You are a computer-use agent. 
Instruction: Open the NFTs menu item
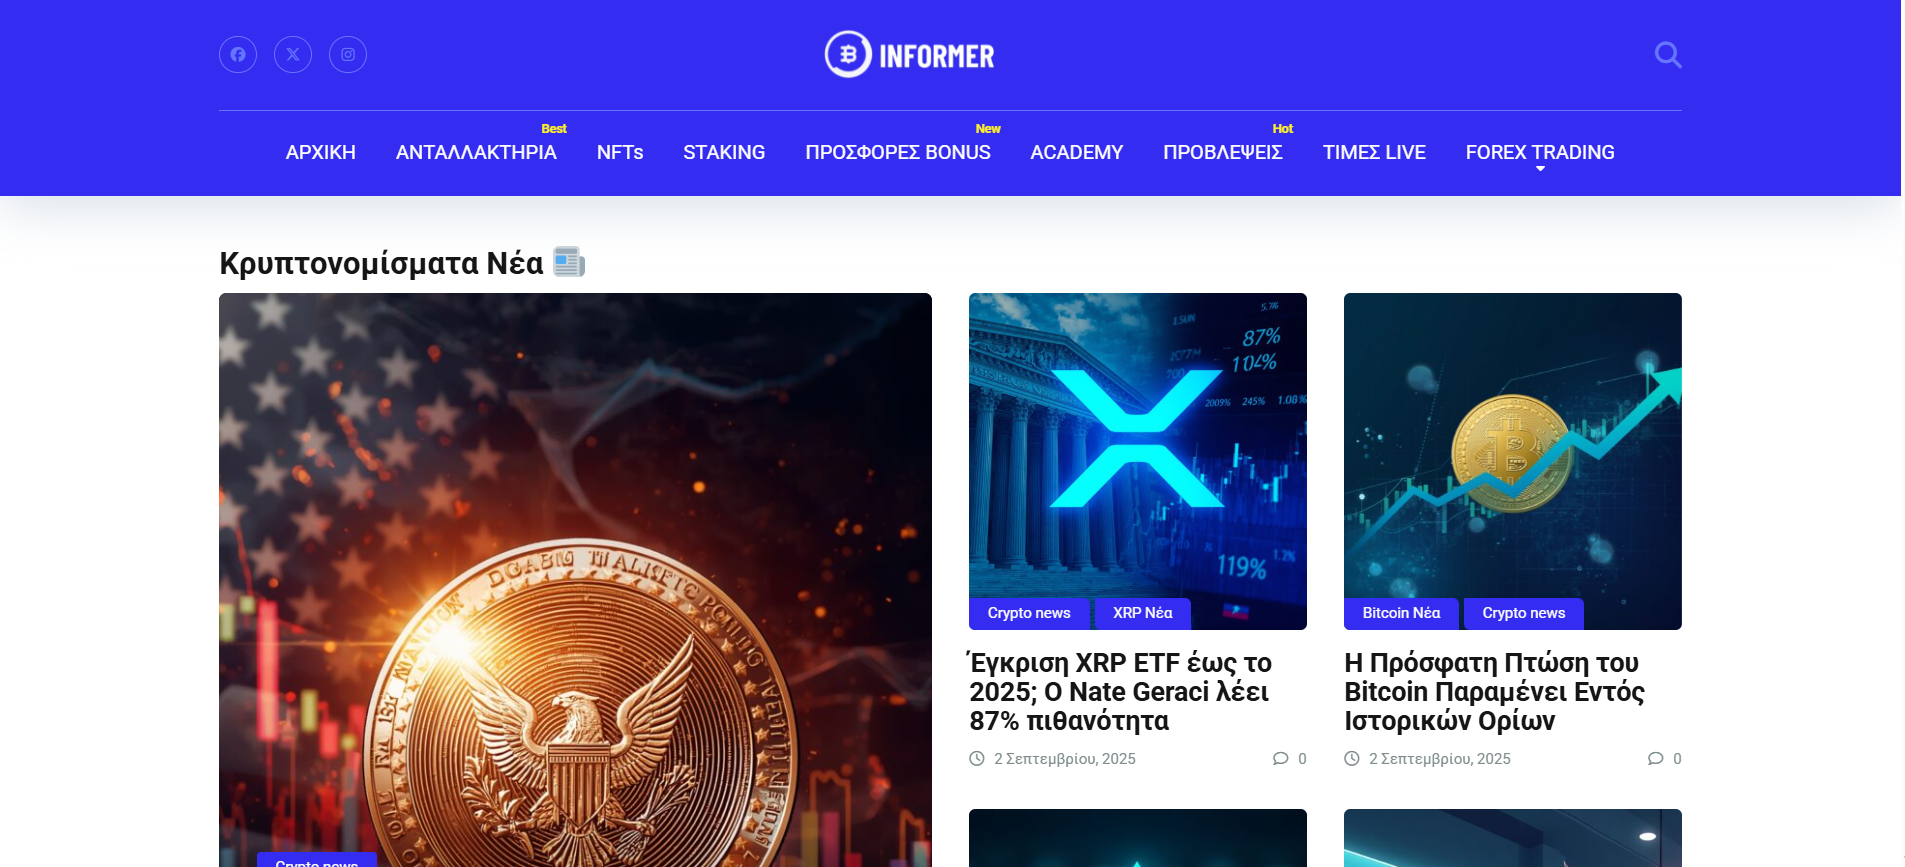coord(620,152)
